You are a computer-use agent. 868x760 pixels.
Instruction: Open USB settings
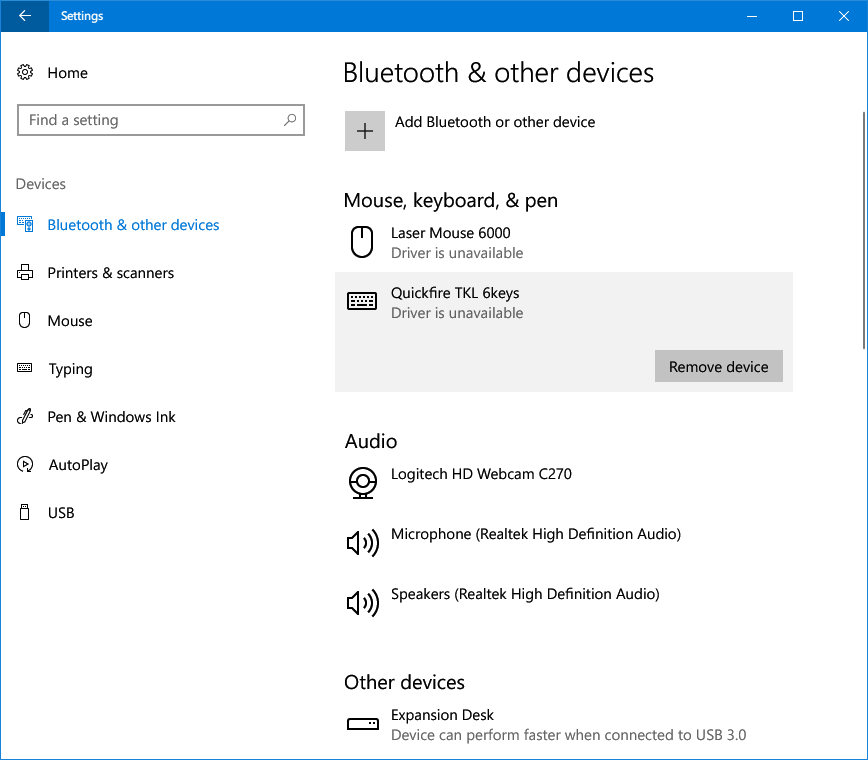point(61,513)
